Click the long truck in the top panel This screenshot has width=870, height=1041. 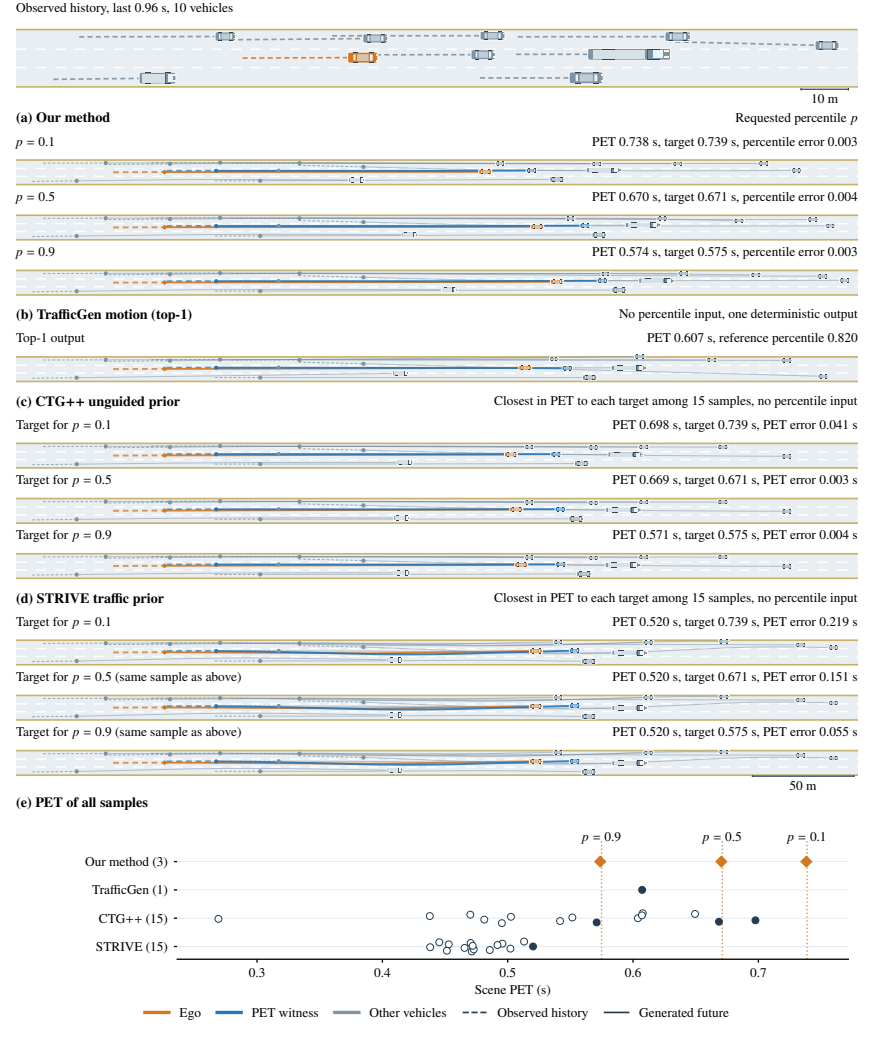tap(629, 54)
